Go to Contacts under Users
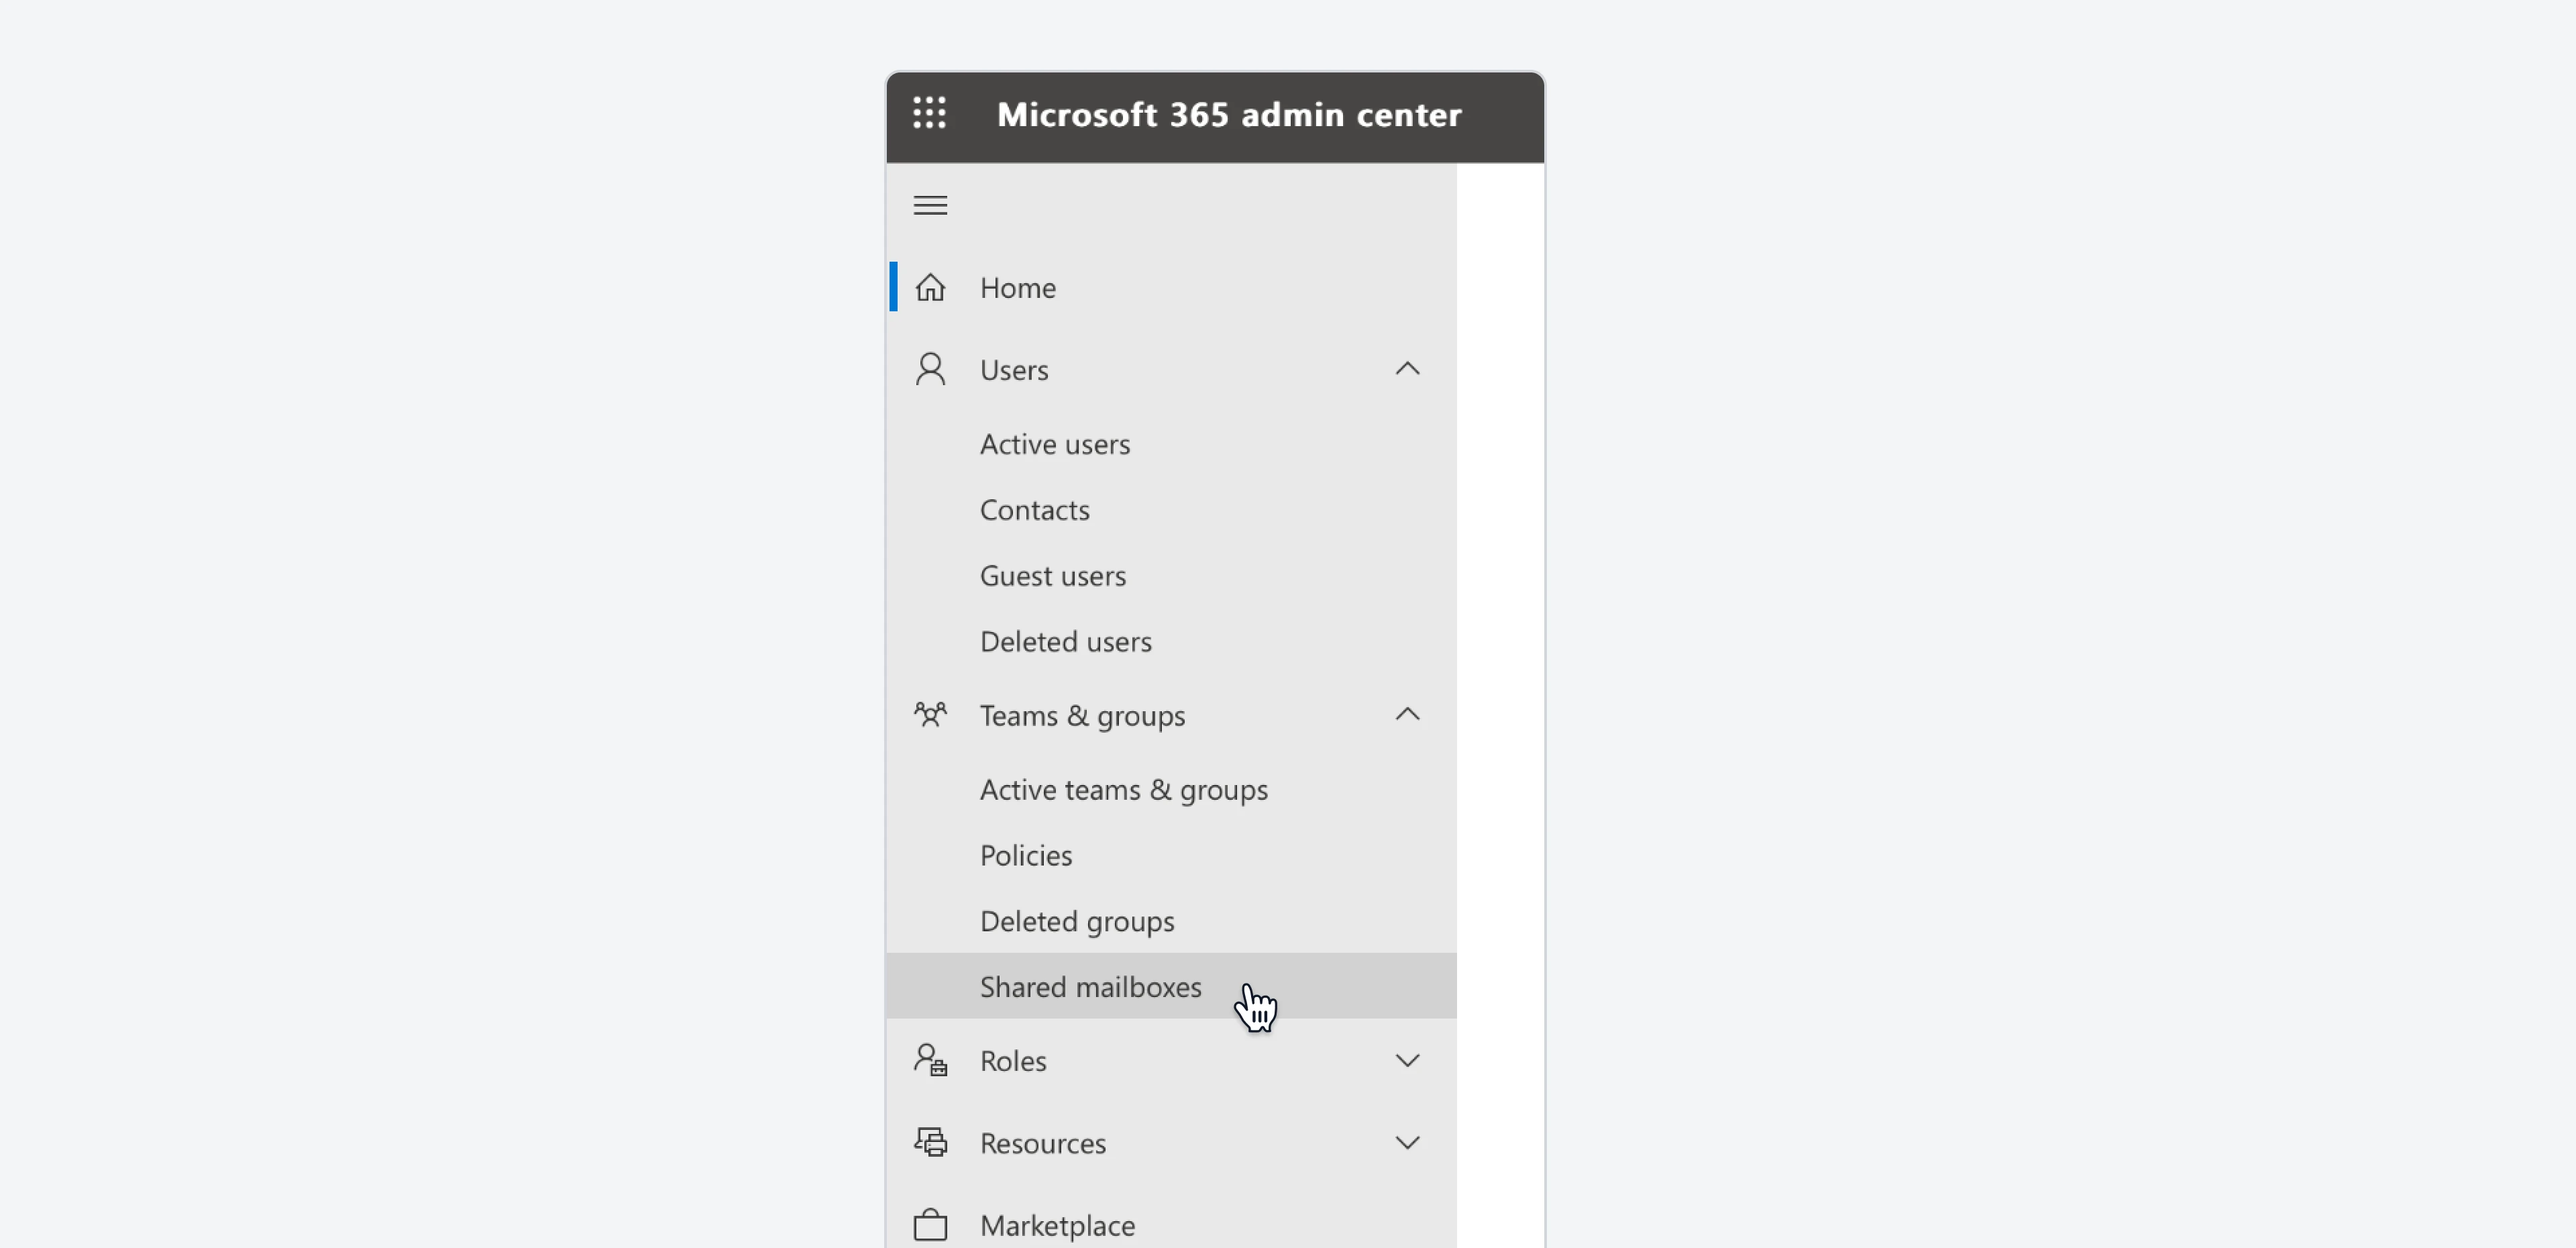Screen dimensions: 2576x1248 [x=1034, y=510]
